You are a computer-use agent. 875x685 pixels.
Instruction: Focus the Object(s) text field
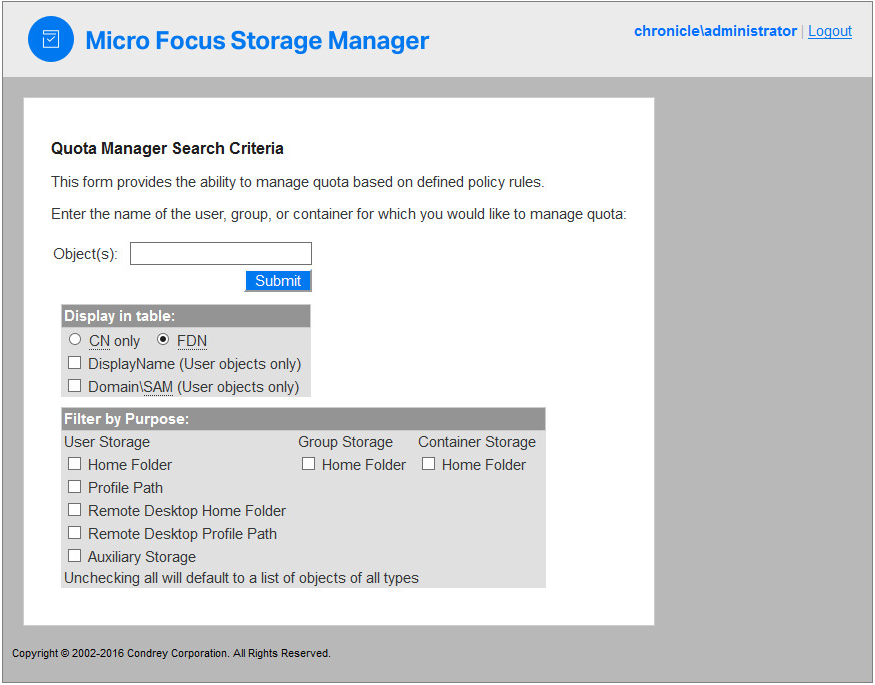(x=221, y=254)
